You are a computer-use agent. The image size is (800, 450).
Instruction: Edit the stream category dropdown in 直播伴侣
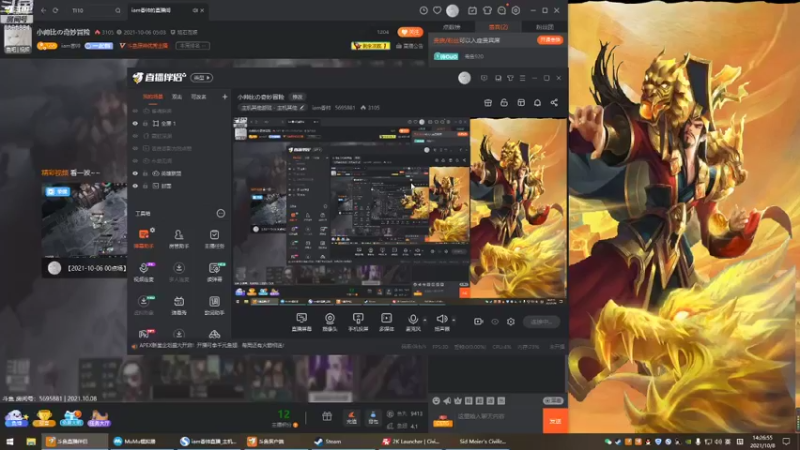[273, 108]
